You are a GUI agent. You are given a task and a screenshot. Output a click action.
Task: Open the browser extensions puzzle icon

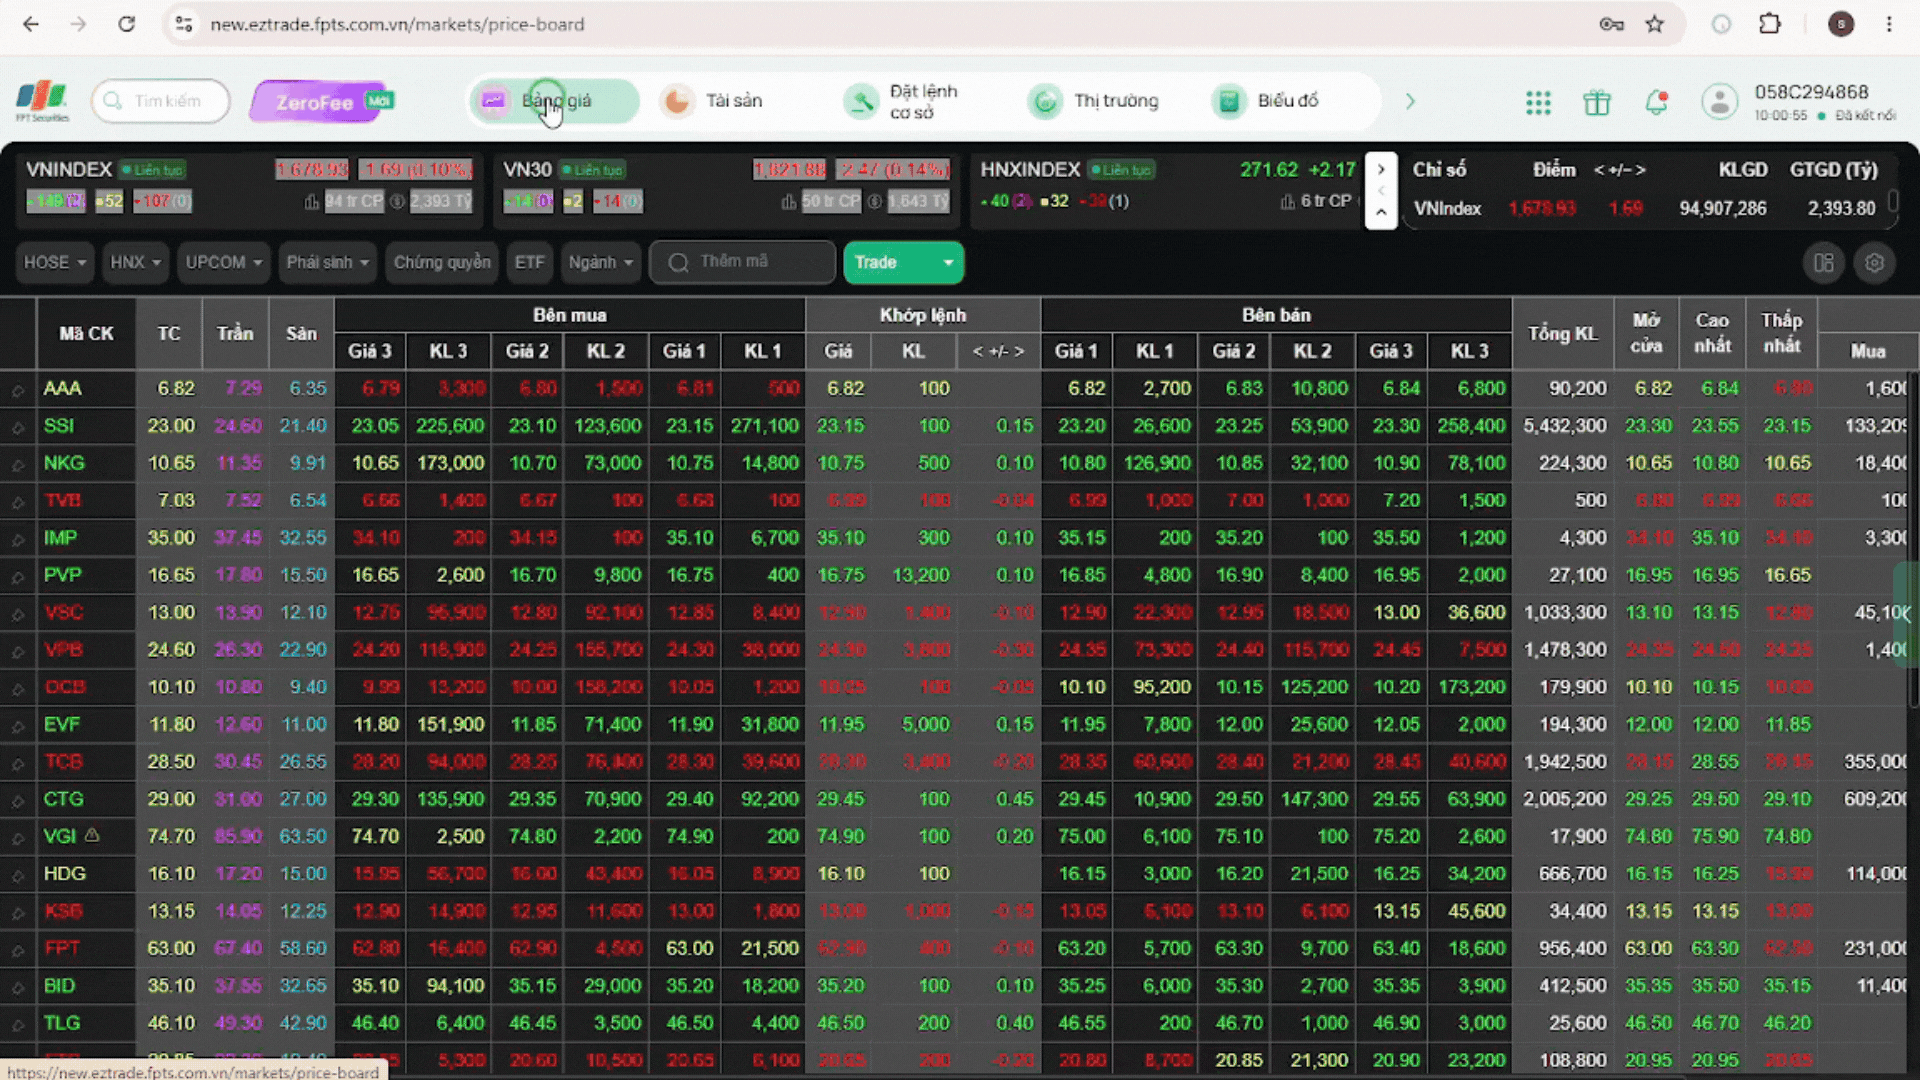coord(1770,24)
